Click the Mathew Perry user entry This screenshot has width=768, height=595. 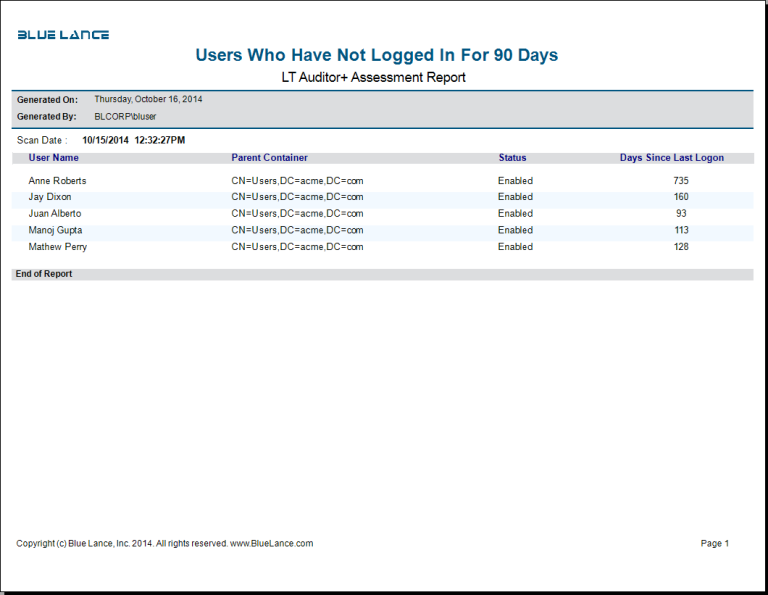coord(57,247)
